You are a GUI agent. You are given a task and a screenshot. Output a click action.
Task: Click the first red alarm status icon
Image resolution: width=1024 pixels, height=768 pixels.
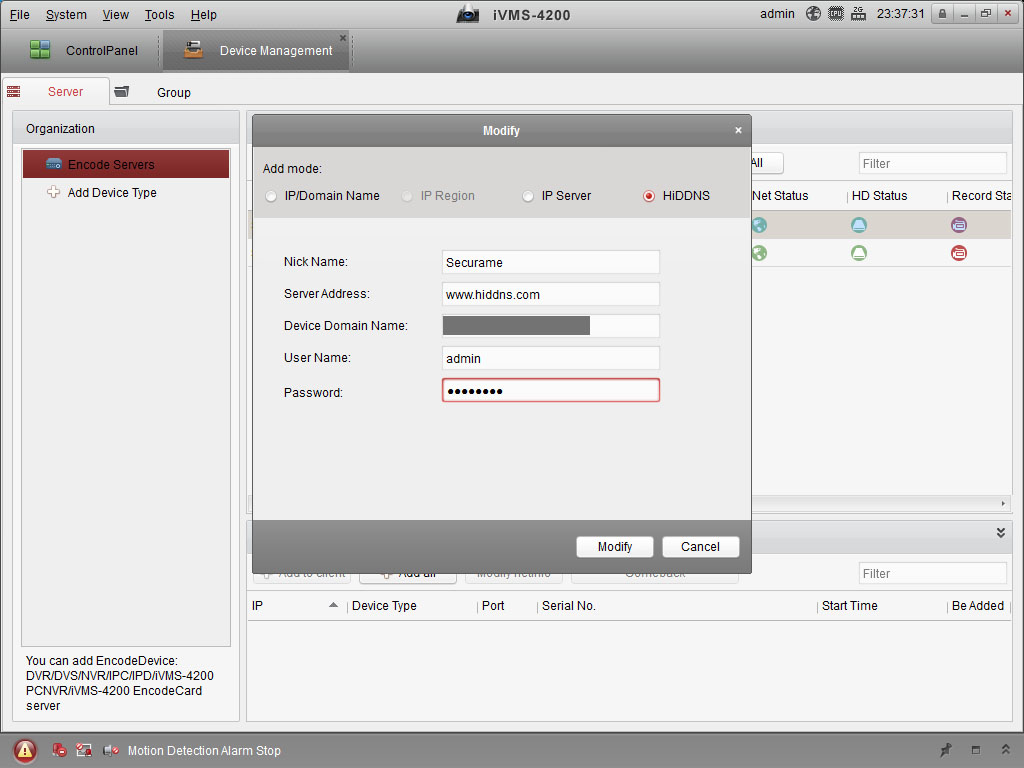point(59,750)
